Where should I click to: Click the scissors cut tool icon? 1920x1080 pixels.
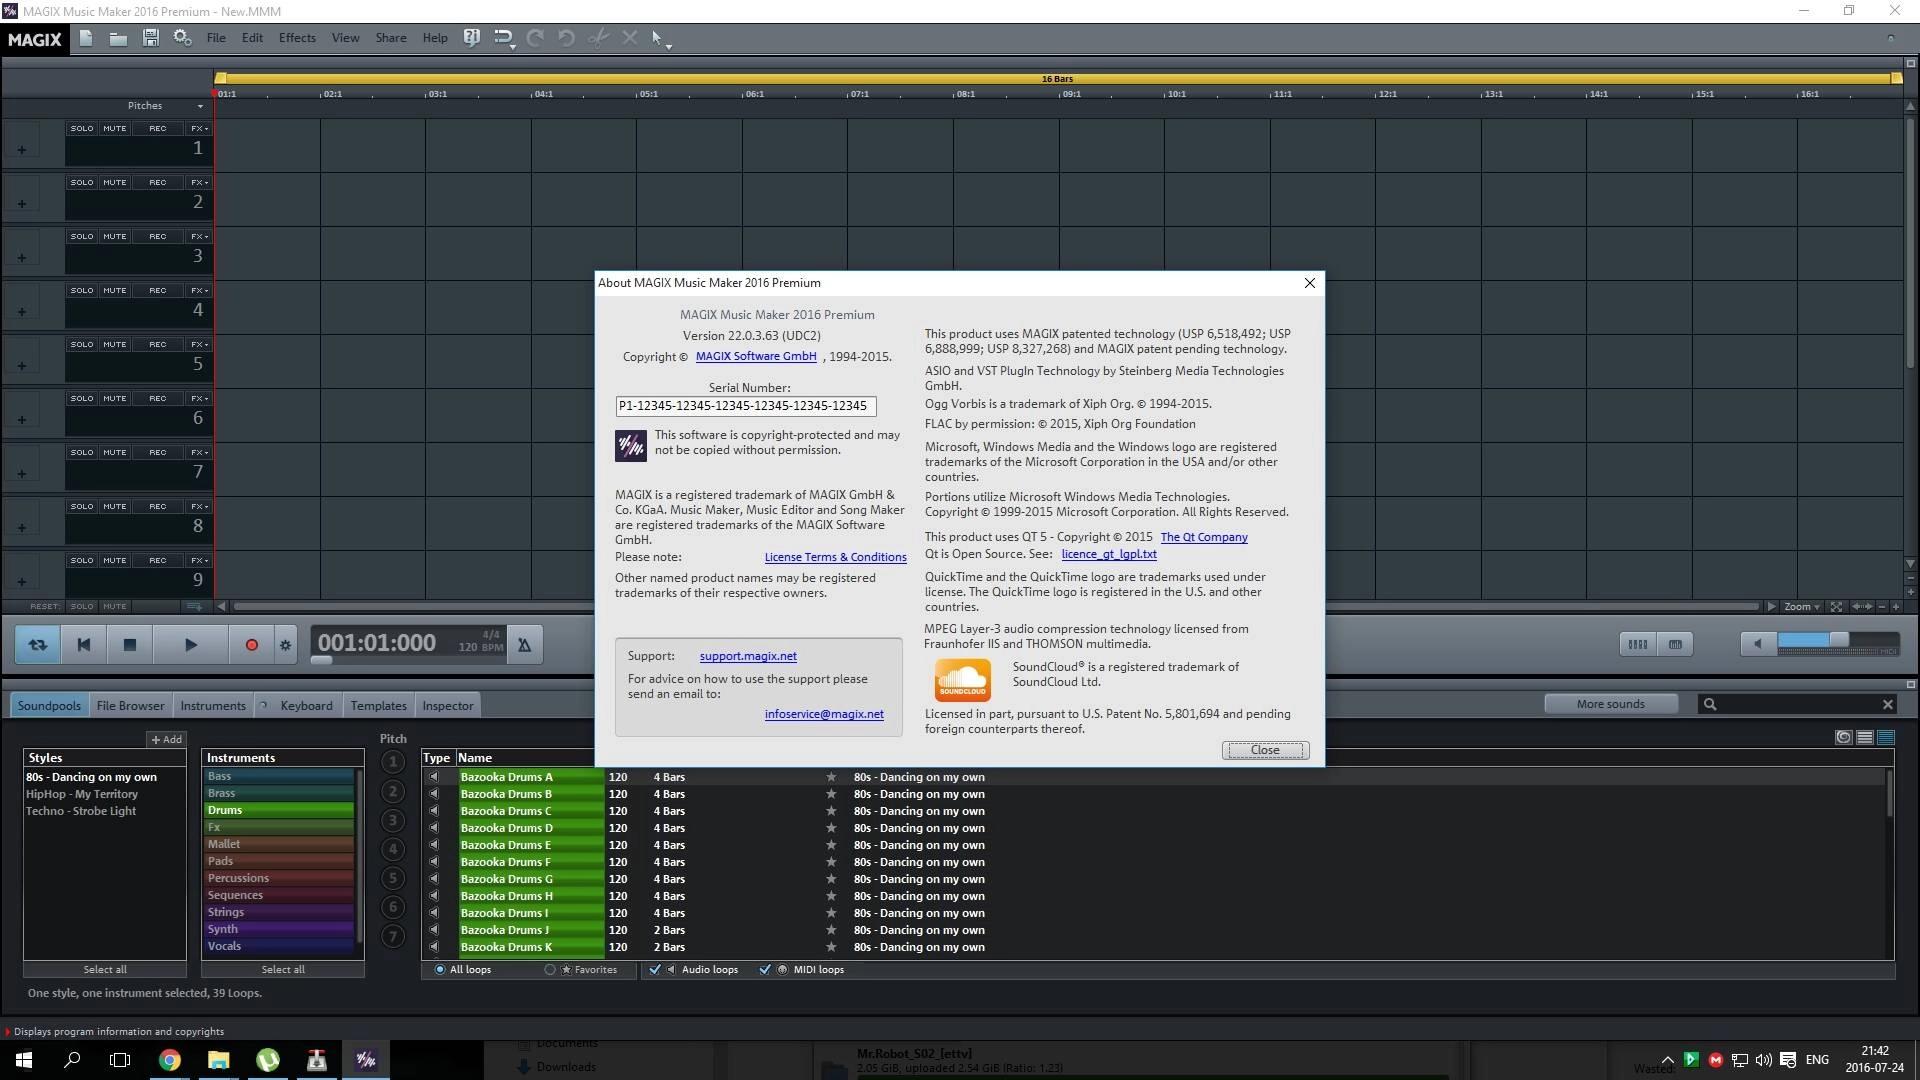598,38
